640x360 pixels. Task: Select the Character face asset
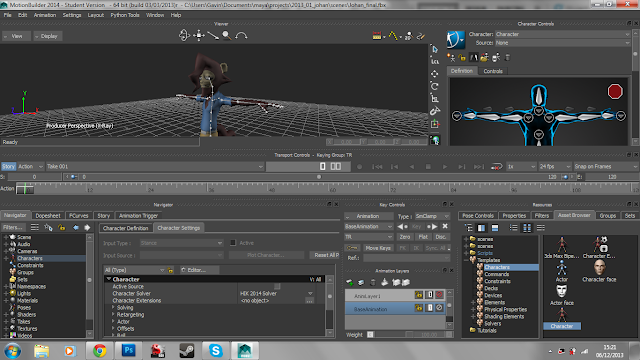click(x=599, y=271)
